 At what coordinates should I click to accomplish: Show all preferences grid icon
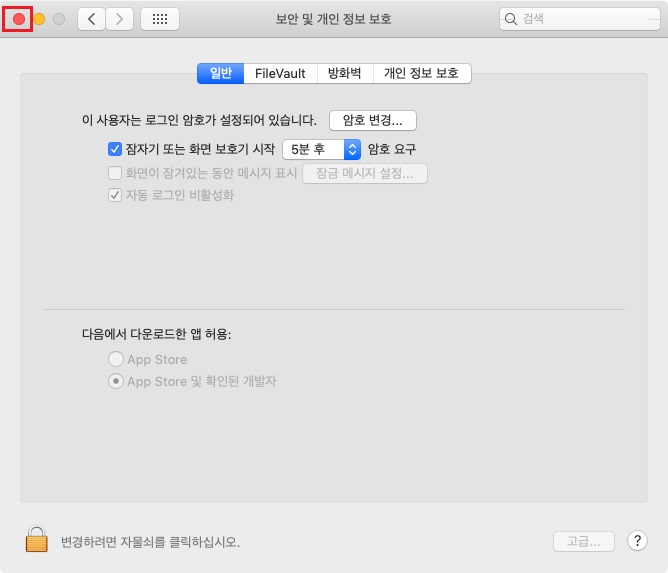[x=160, y=19]
